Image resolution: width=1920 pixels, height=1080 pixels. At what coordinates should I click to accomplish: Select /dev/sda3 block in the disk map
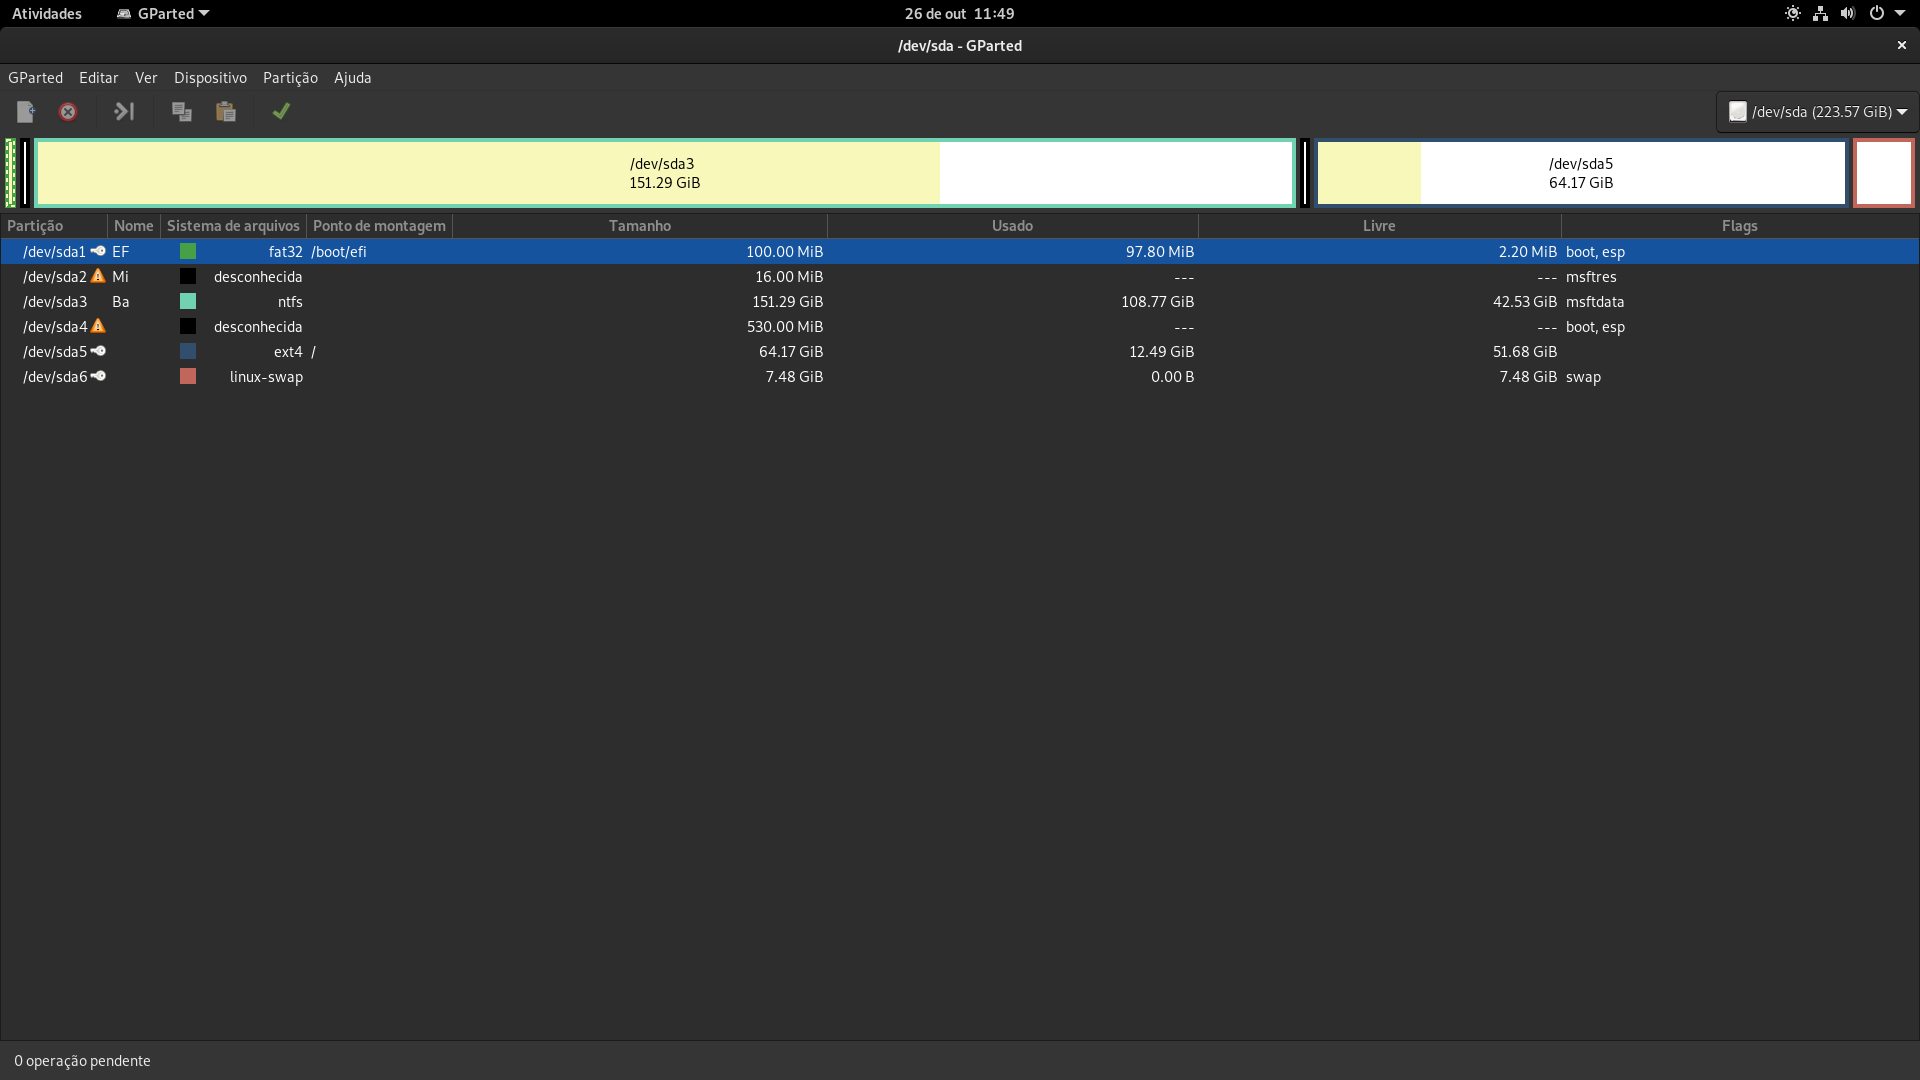665,173
